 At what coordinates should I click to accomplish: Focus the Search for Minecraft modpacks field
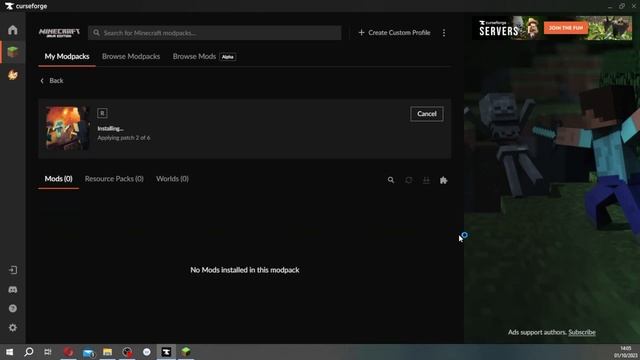[x=215, y=33]
